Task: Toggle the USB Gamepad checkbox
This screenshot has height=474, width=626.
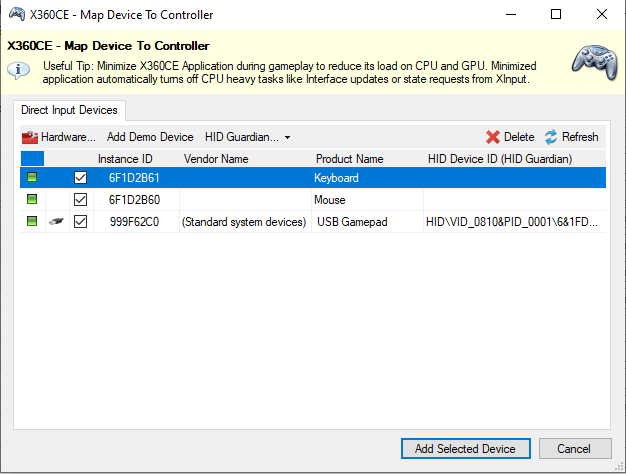Action: click(81, 222)
